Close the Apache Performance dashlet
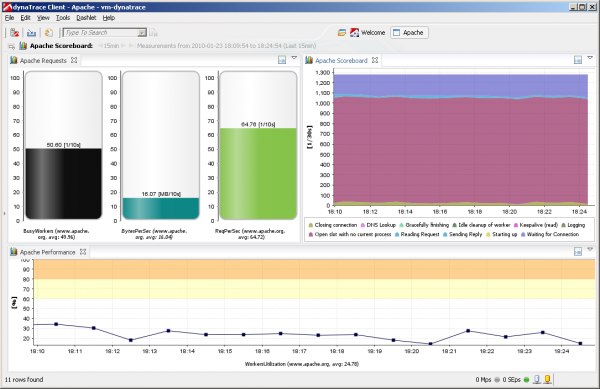The image size is (600, 389). [x=83, y=252]
